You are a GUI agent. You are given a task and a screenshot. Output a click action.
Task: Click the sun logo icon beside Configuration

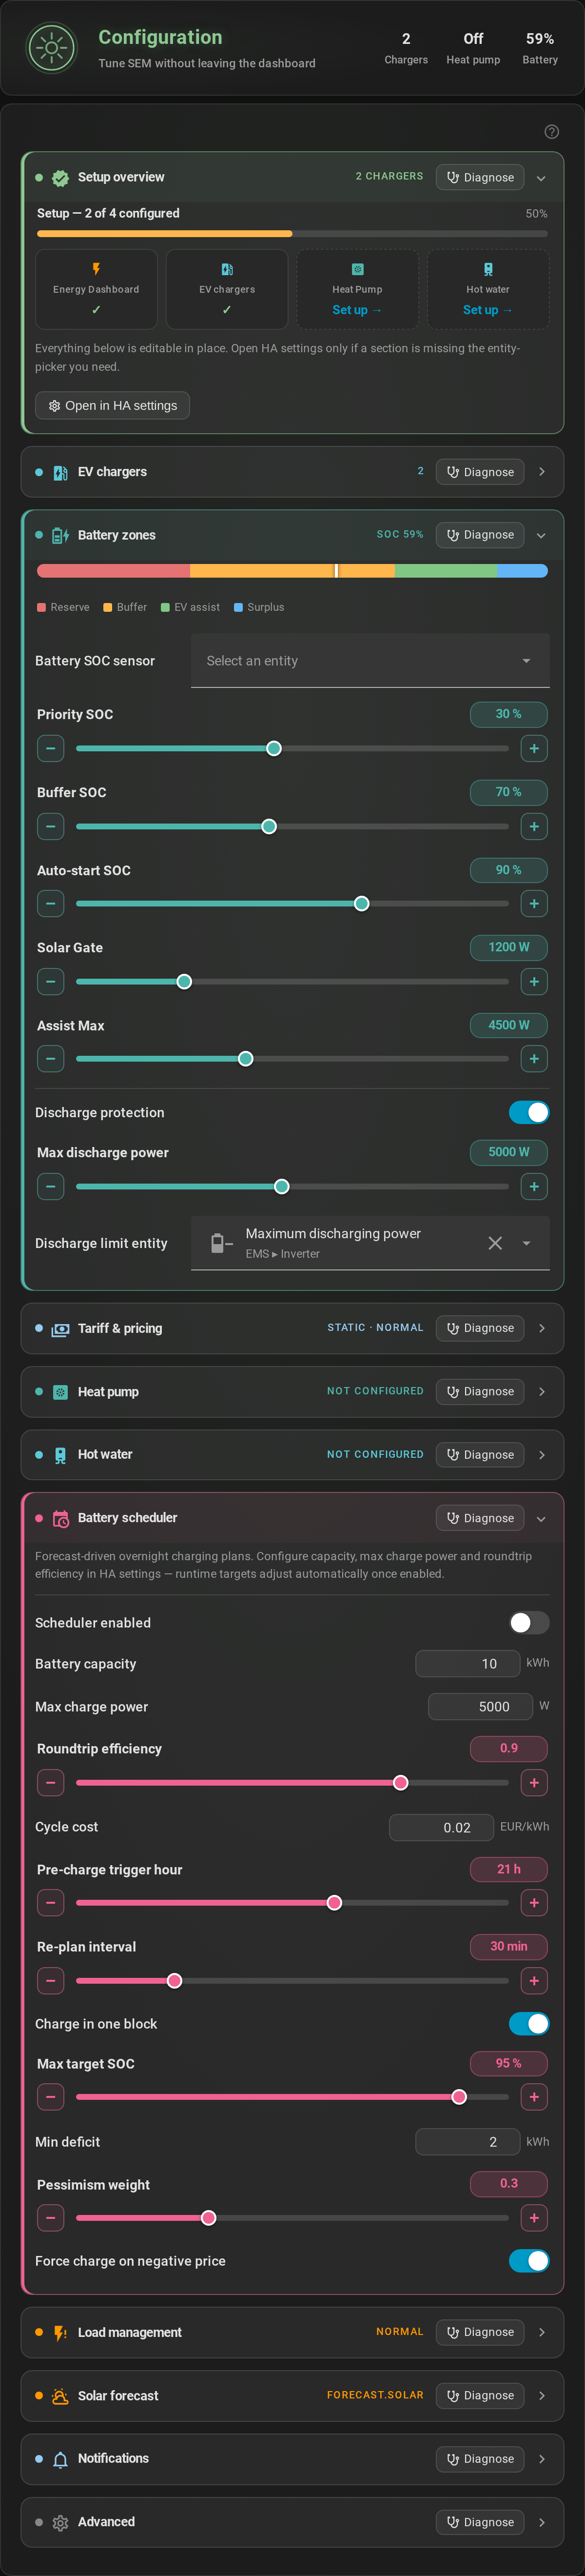pyautogui.click(x=51, y=48)
